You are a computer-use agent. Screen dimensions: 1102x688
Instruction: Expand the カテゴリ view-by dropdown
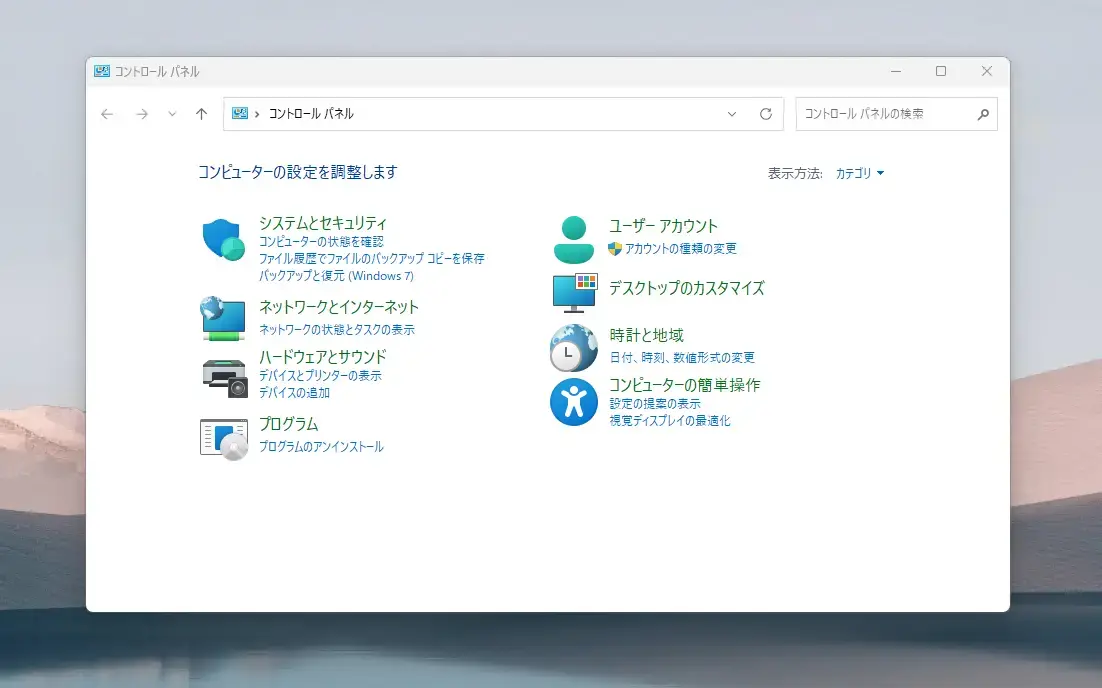pos(860,173)
